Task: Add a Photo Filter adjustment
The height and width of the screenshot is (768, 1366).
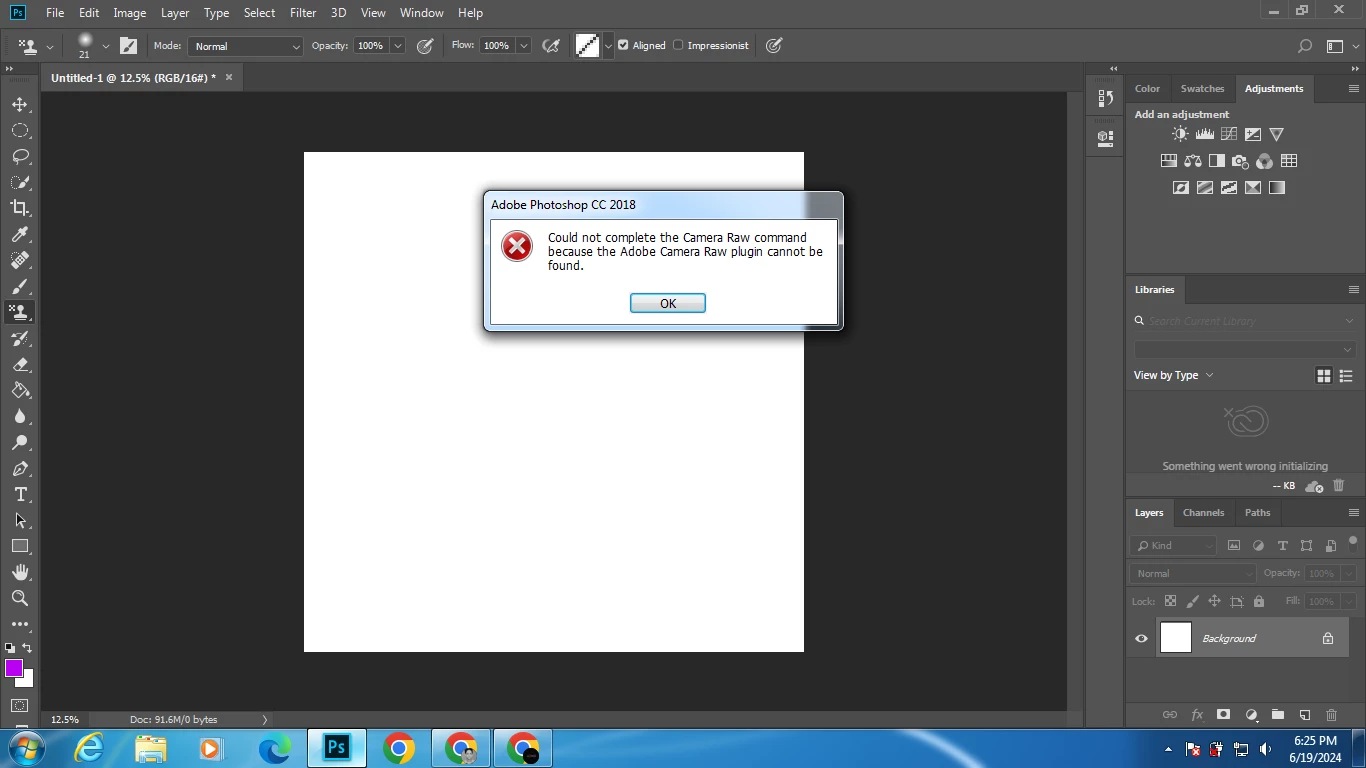Action: click(x=1241, y=161)
